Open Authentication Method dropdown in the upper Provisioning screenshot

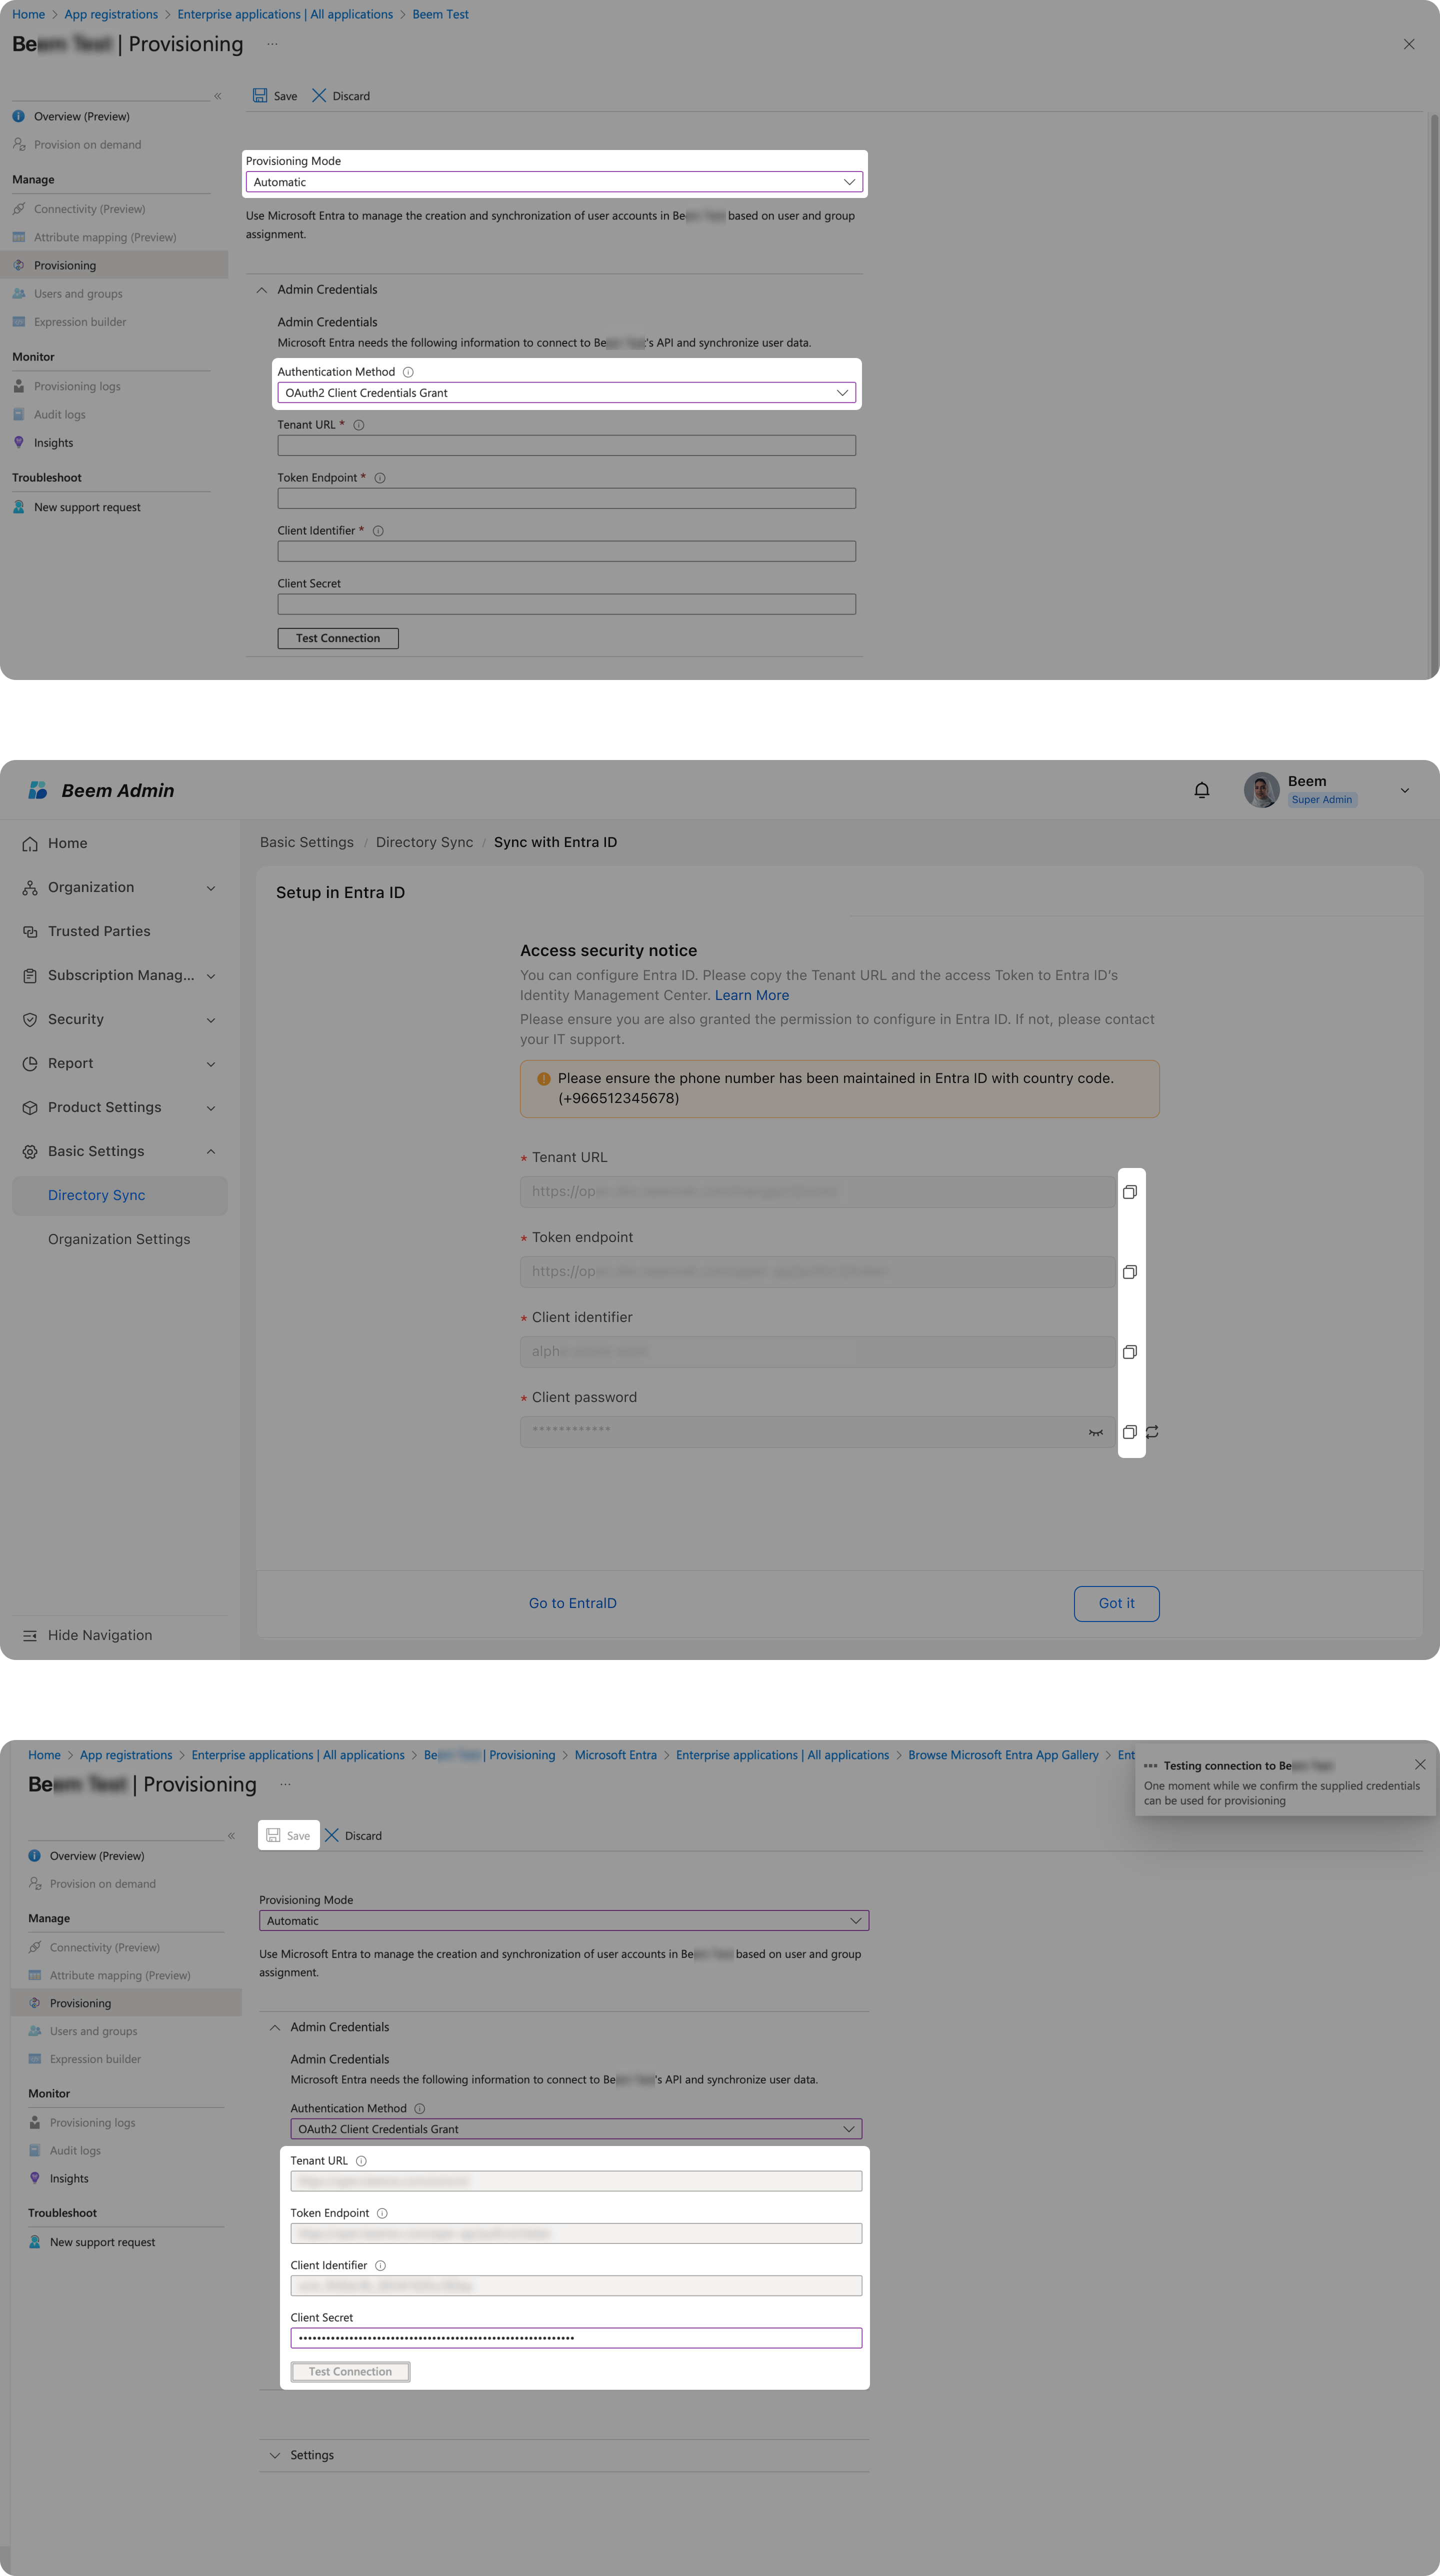point(567,393)
